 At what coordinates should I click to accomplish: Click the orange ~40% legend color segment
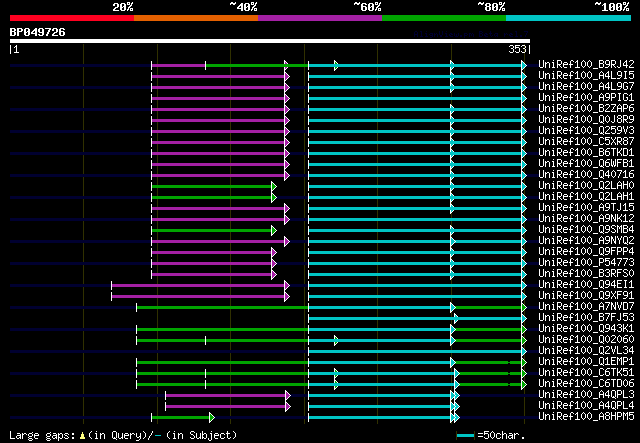point(196,18)
